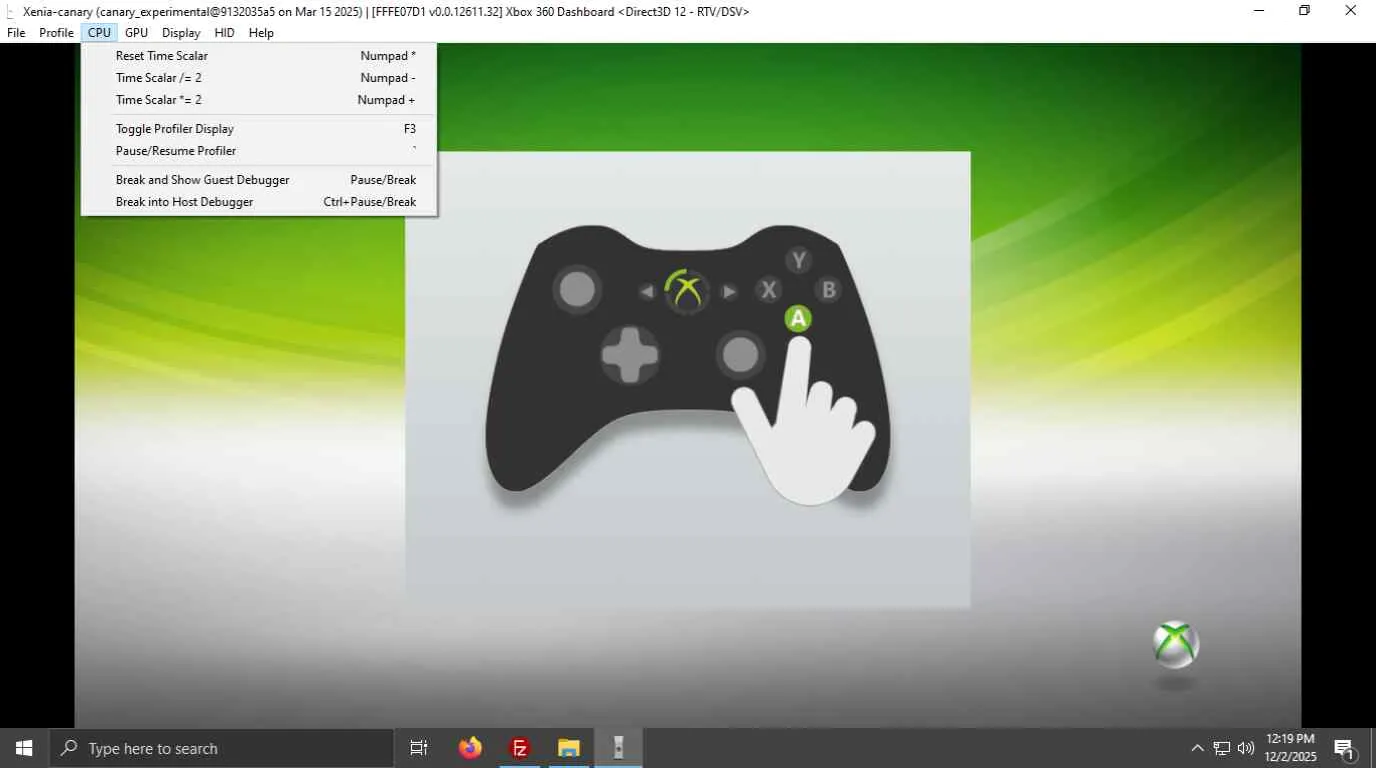
Task: Choose Reset Time Scalar
Action: click(x=259, y=56)
